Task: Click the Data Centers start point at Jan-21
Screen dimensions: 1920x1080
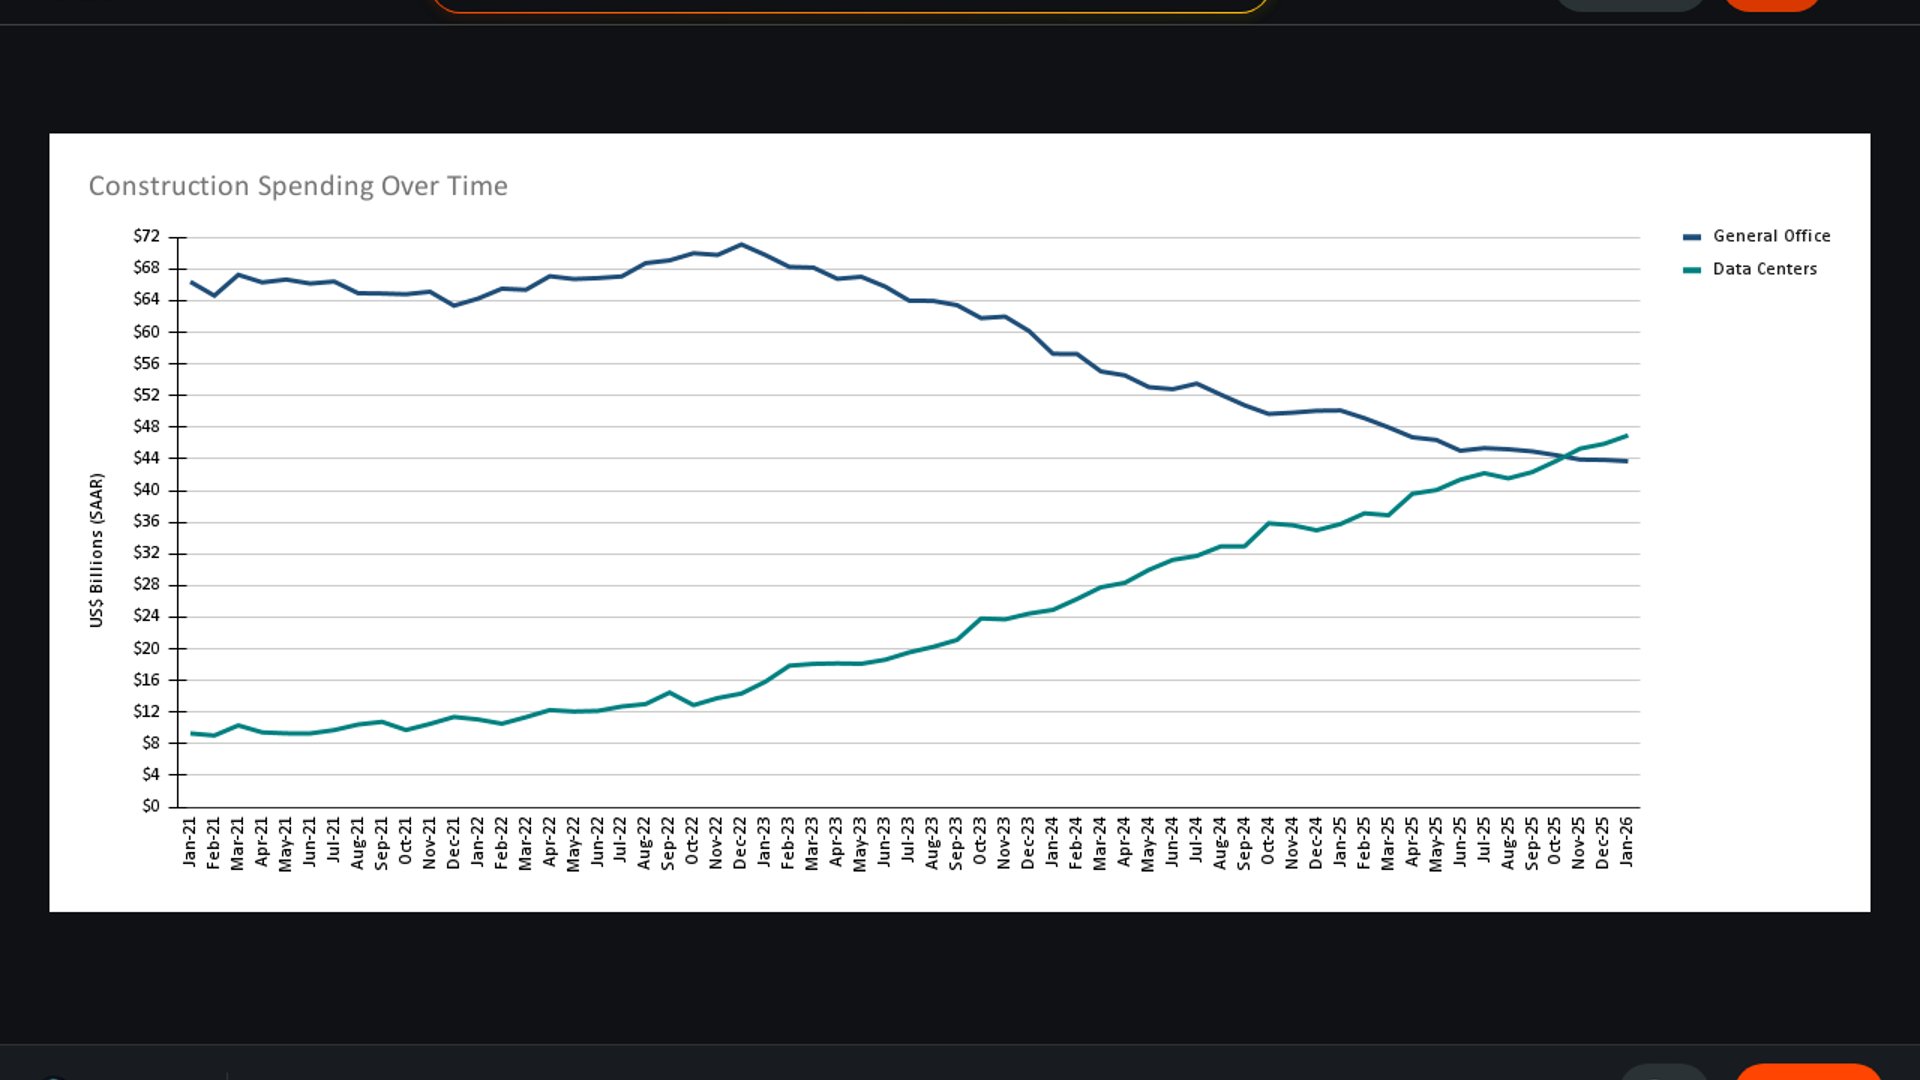Action: coord(191,733)
